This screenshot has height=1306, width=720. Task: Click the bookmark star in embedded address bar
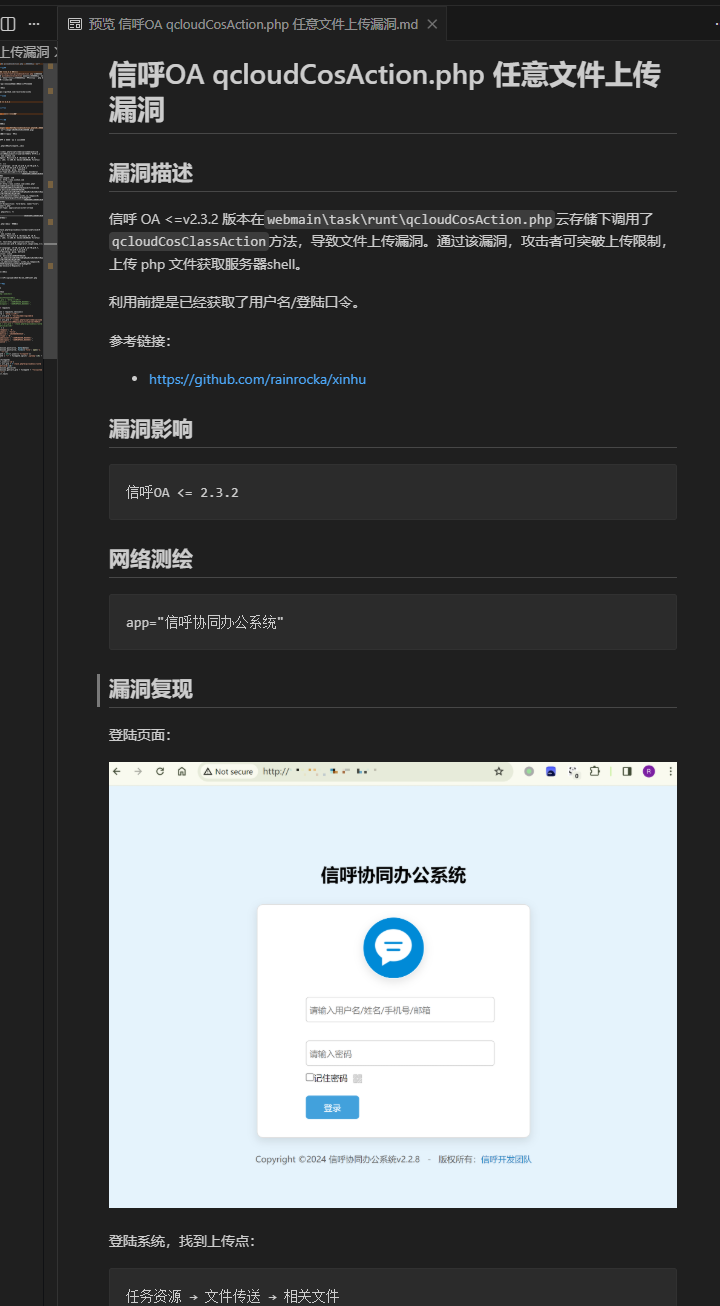(499, 772)
